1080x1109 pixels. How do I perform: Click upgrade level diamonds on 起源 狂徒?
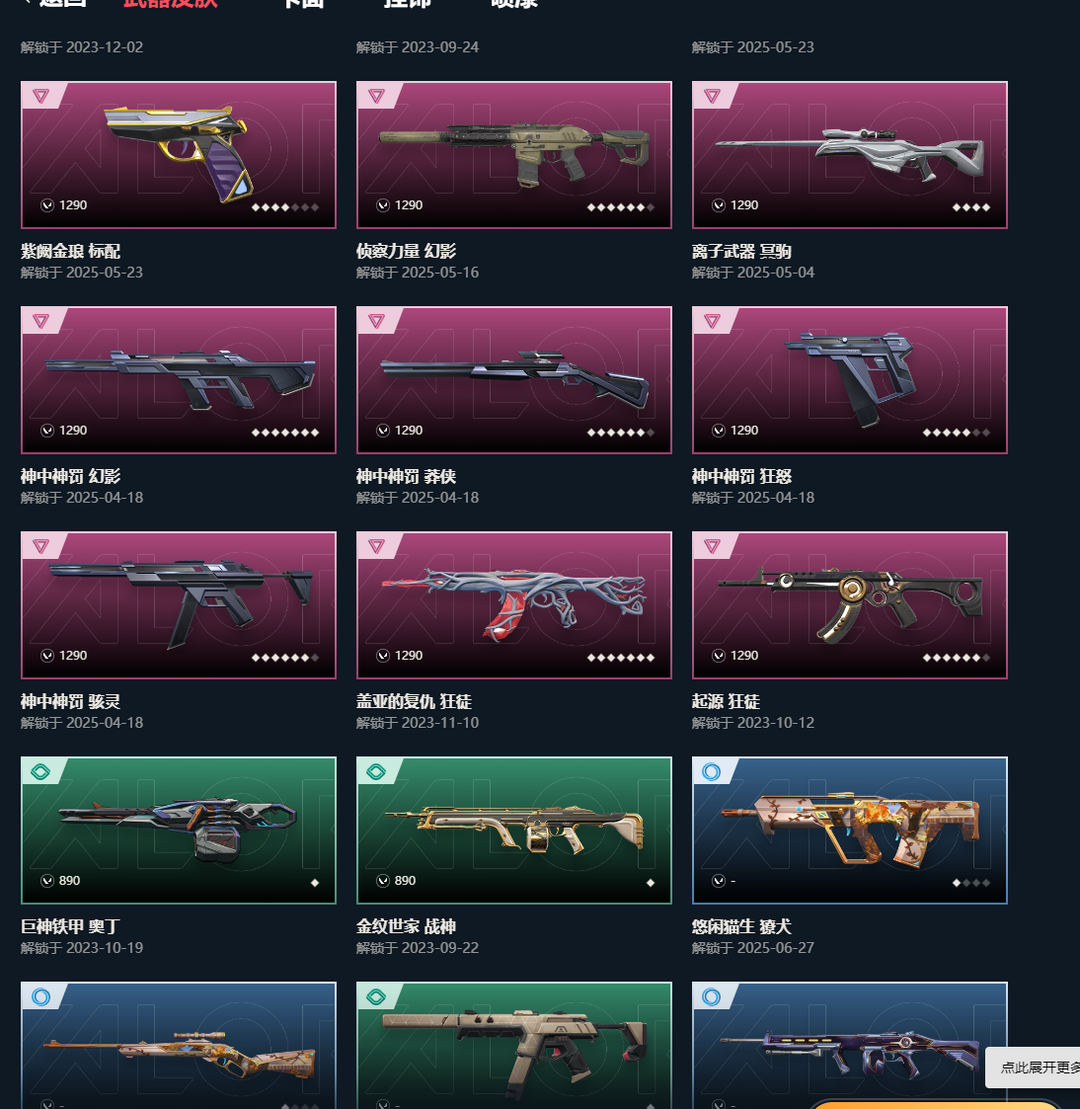(956, 658)
